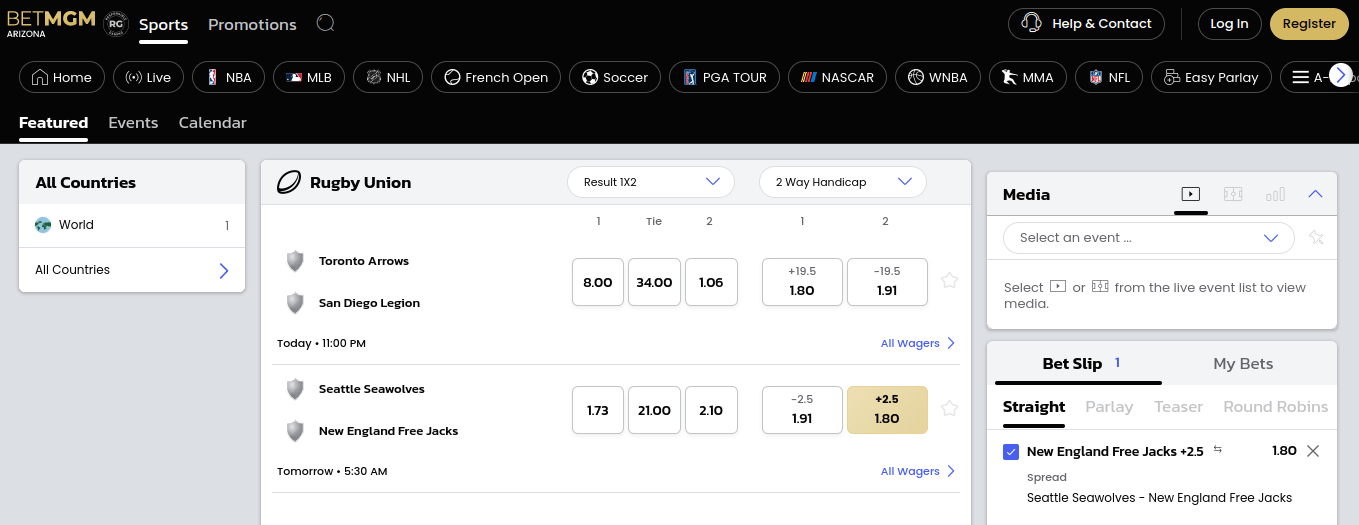Click Help & Contact button
This screenshot has width=1359, height=525.
point(1086,24)
